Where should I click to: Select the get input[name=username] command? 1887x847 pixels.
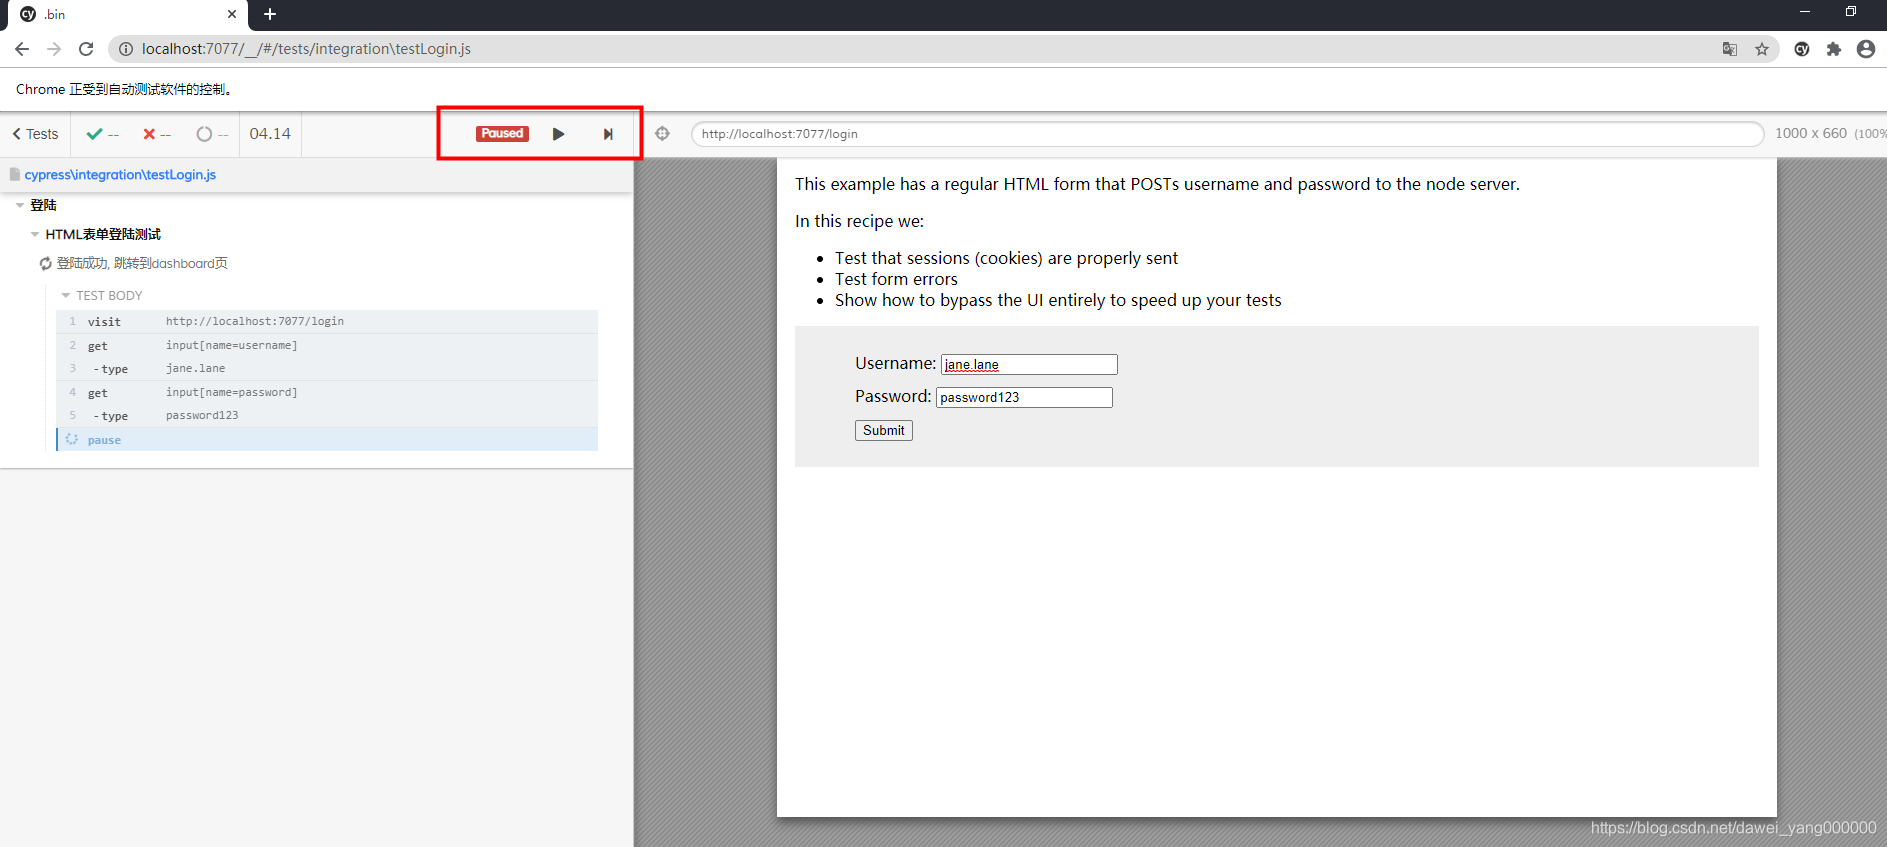[x=327, y=345]
